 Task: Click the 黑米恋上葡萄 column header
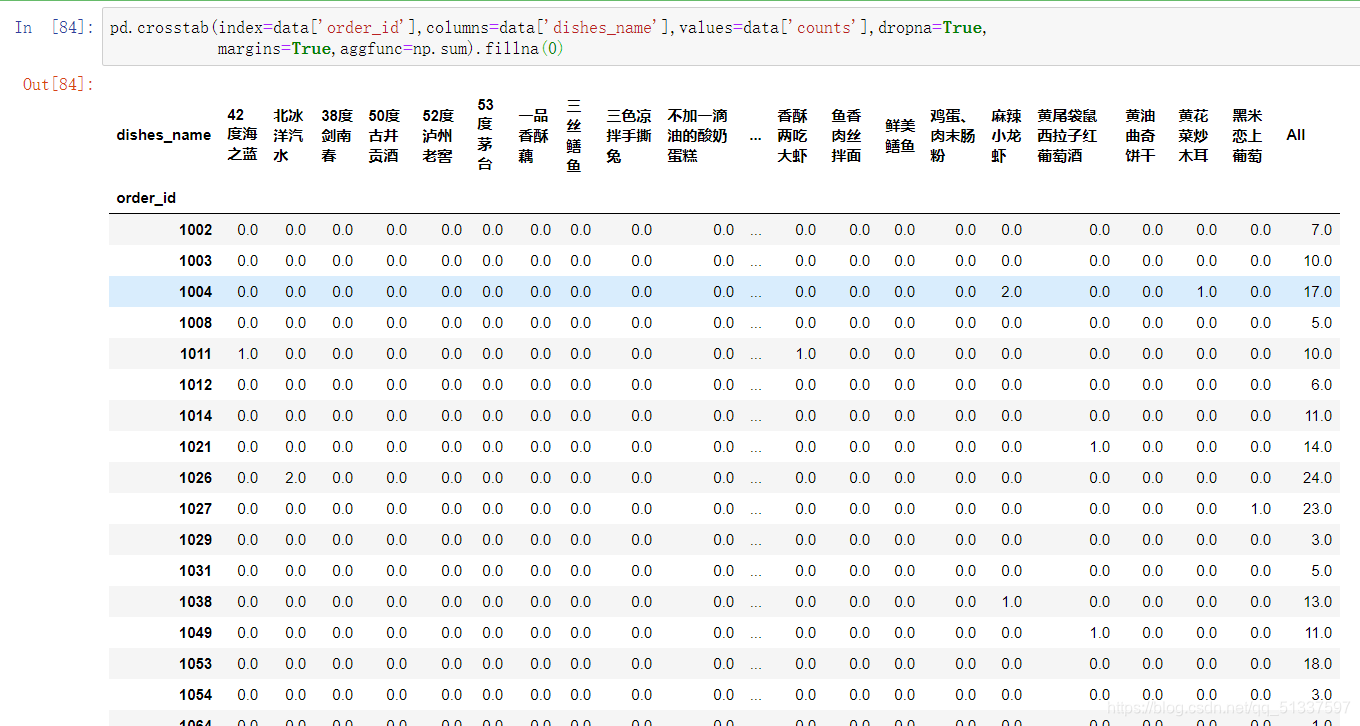(x=1248, y=135)
